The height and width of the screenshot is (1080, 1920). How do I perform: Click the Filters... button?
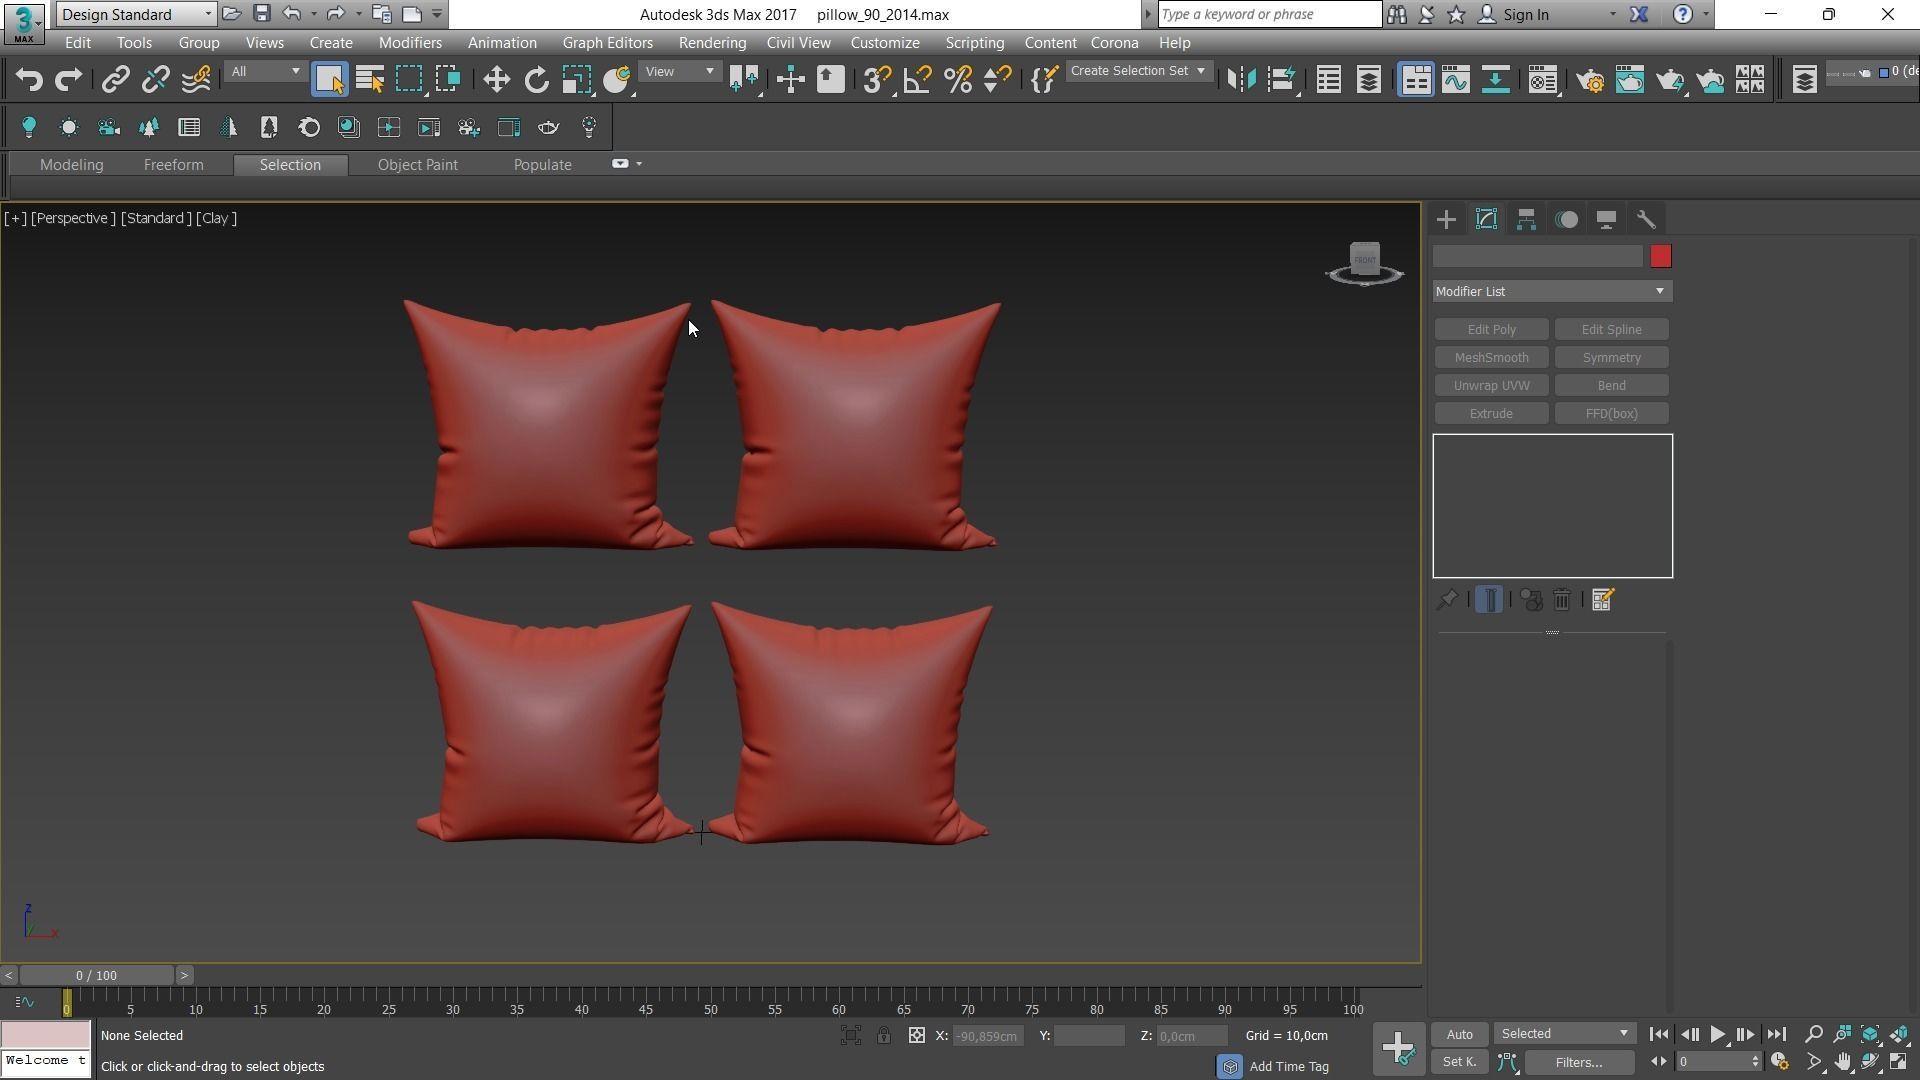point(1578,1063)
